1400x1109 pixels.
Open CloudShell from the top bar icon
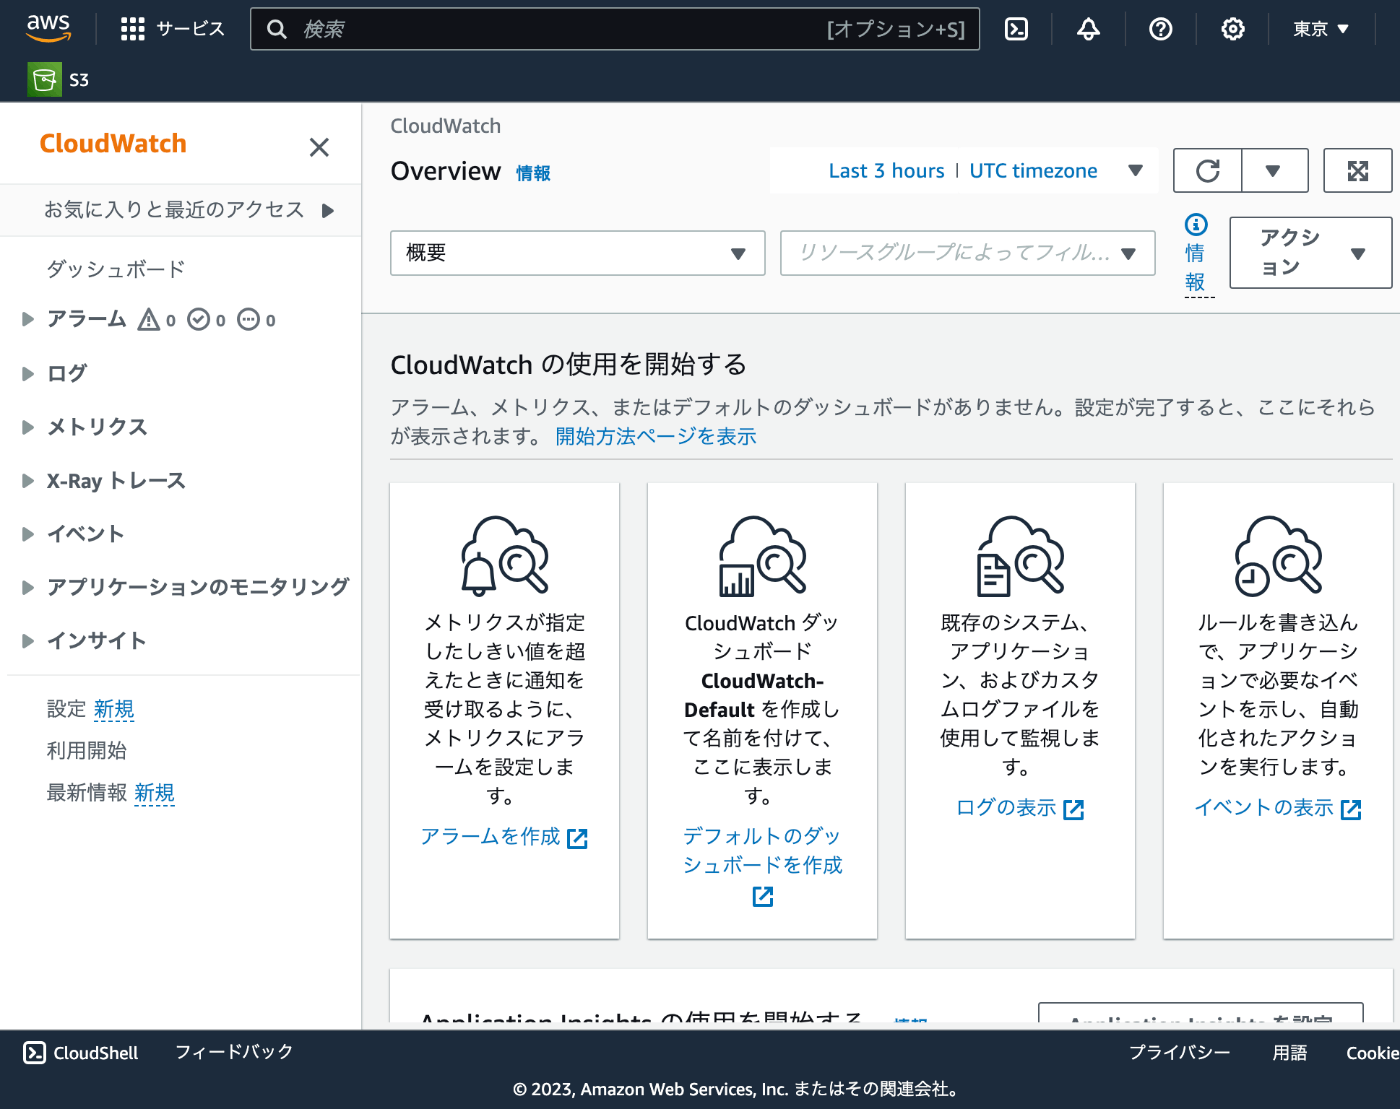tap(1016, 29)
